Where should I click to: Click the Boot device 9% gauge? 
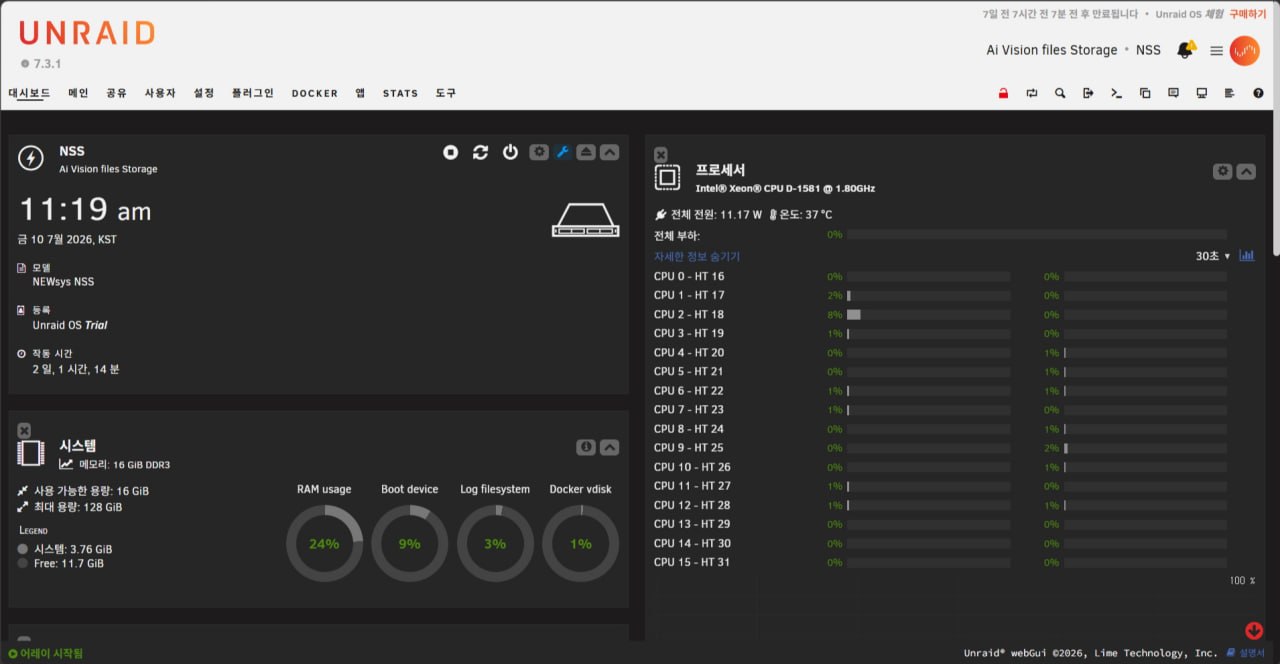click(x=409, y=544)
